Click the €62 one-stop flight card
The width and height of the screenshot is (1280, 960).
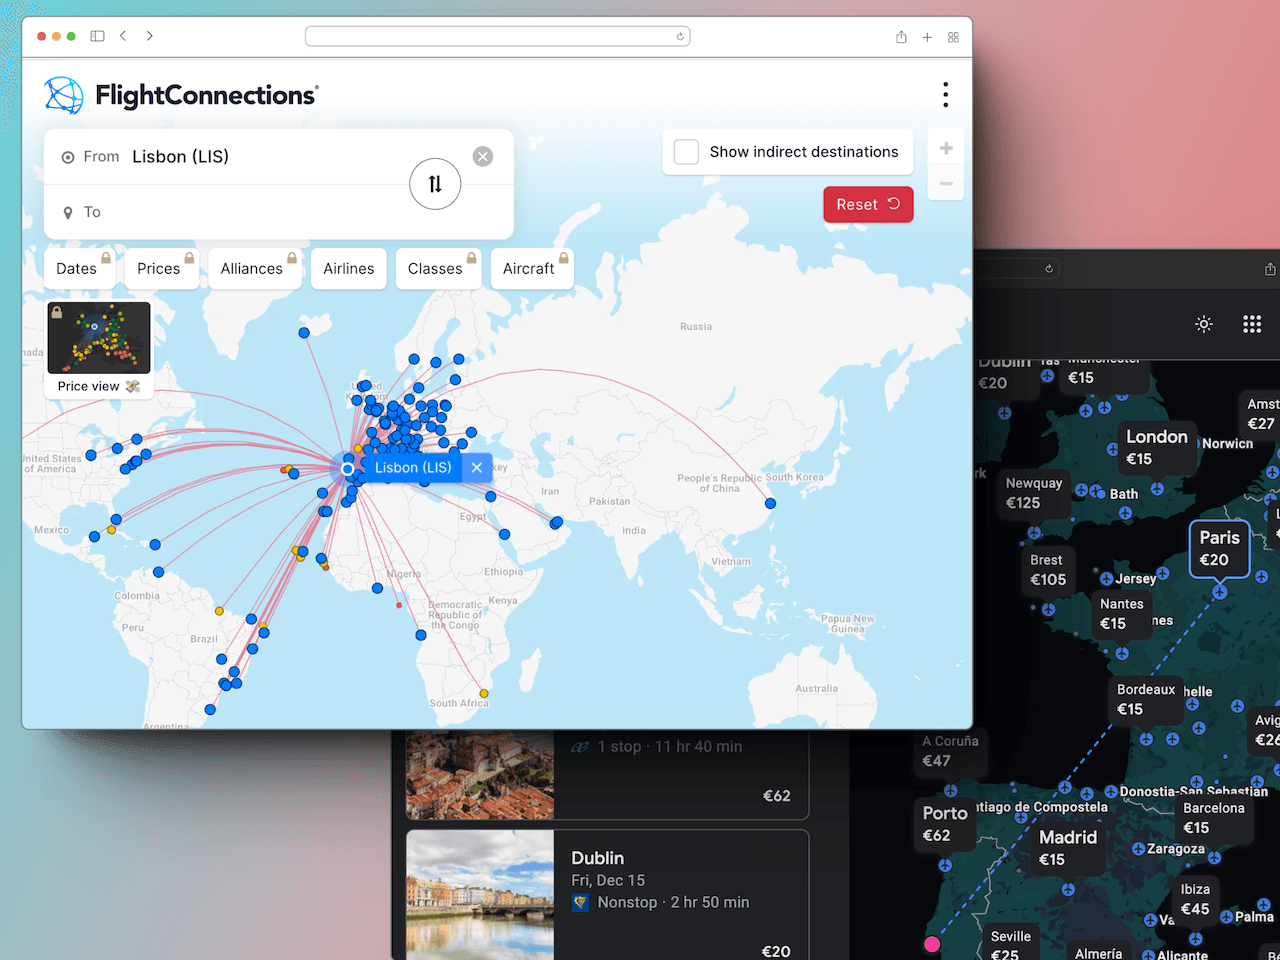pos(607,774)
